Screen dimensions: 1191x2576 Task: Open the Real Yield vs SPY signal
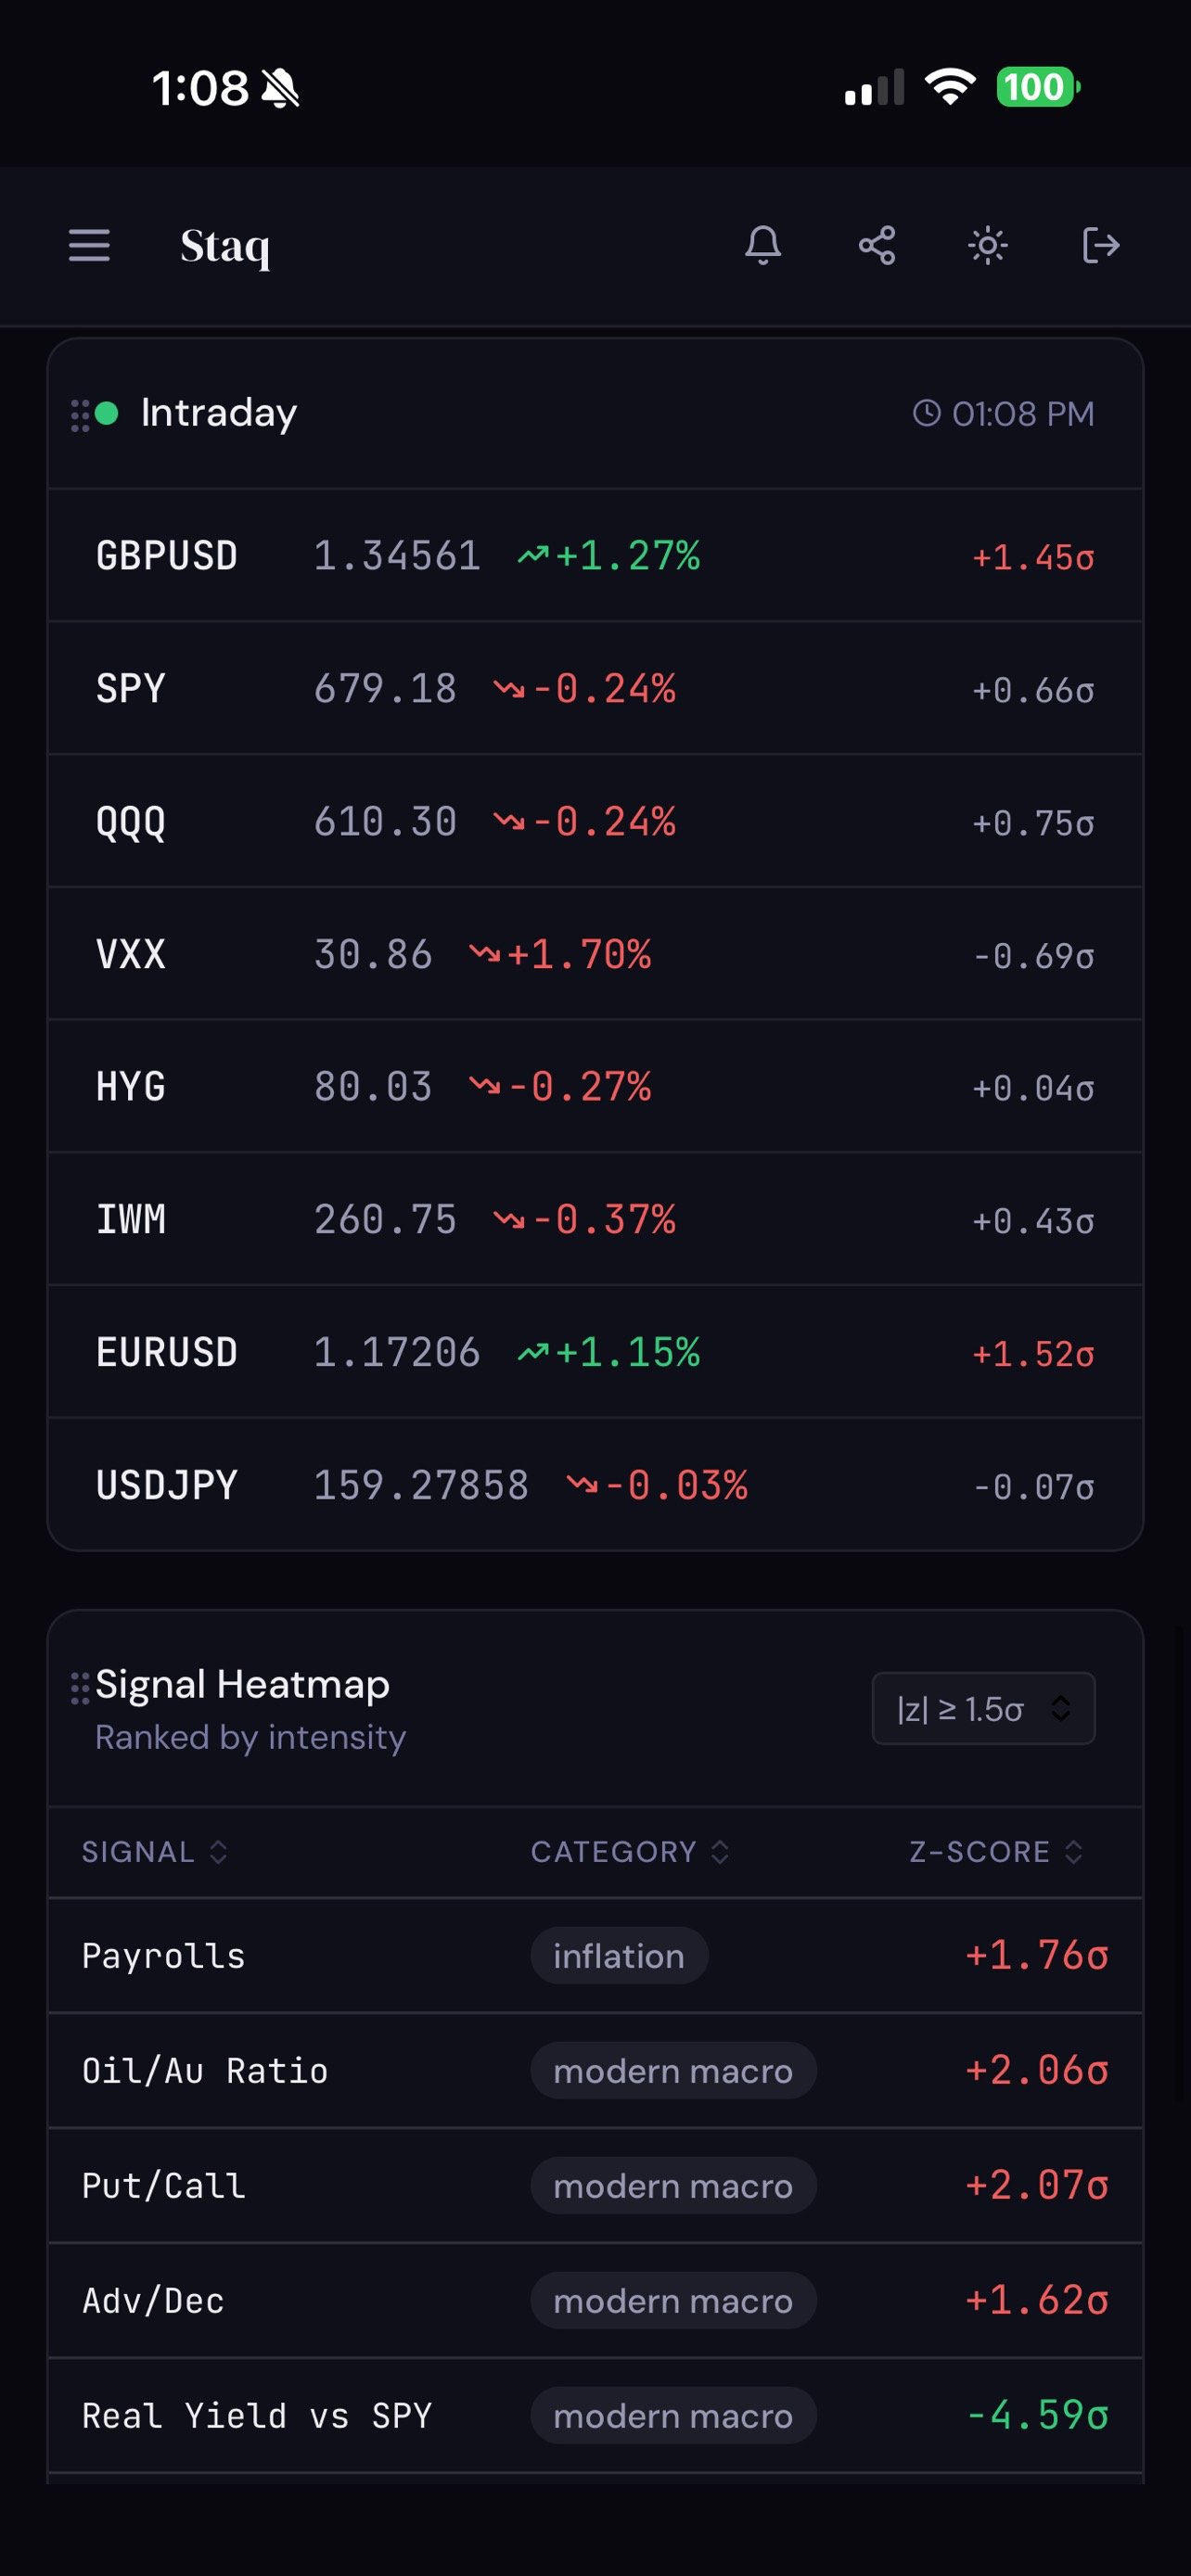[595, 2416]
